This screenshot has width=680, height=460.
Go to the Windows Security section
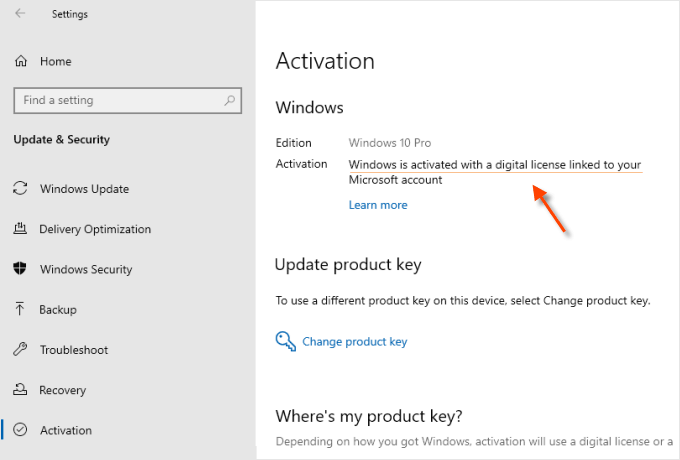pos(86,270)
